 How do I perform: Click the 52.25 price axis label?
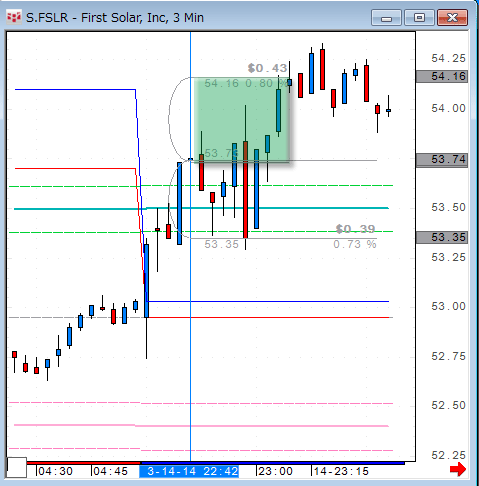448,455
